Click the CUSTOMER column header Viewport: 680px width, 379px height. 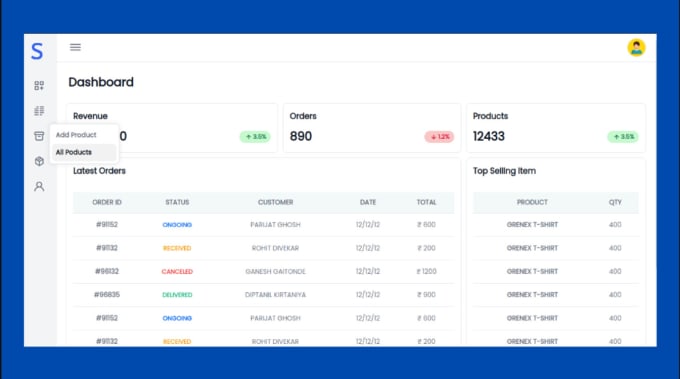tap(275, 202)
